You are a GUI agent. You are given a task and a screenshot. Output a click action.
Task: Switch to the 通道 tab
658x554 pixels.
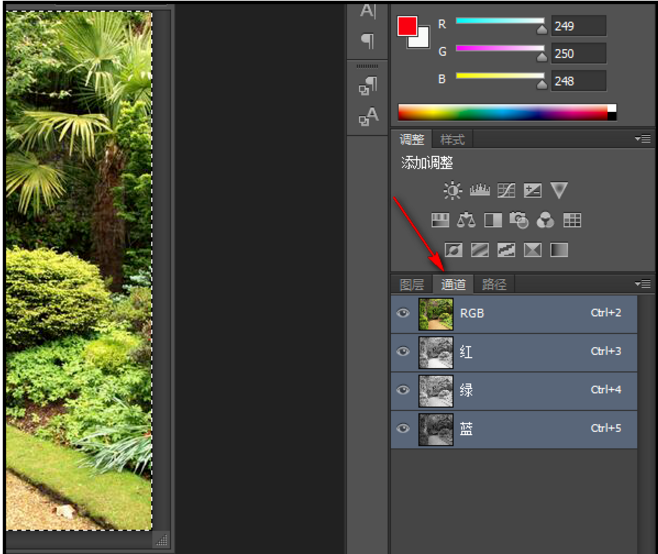[453, 285]
